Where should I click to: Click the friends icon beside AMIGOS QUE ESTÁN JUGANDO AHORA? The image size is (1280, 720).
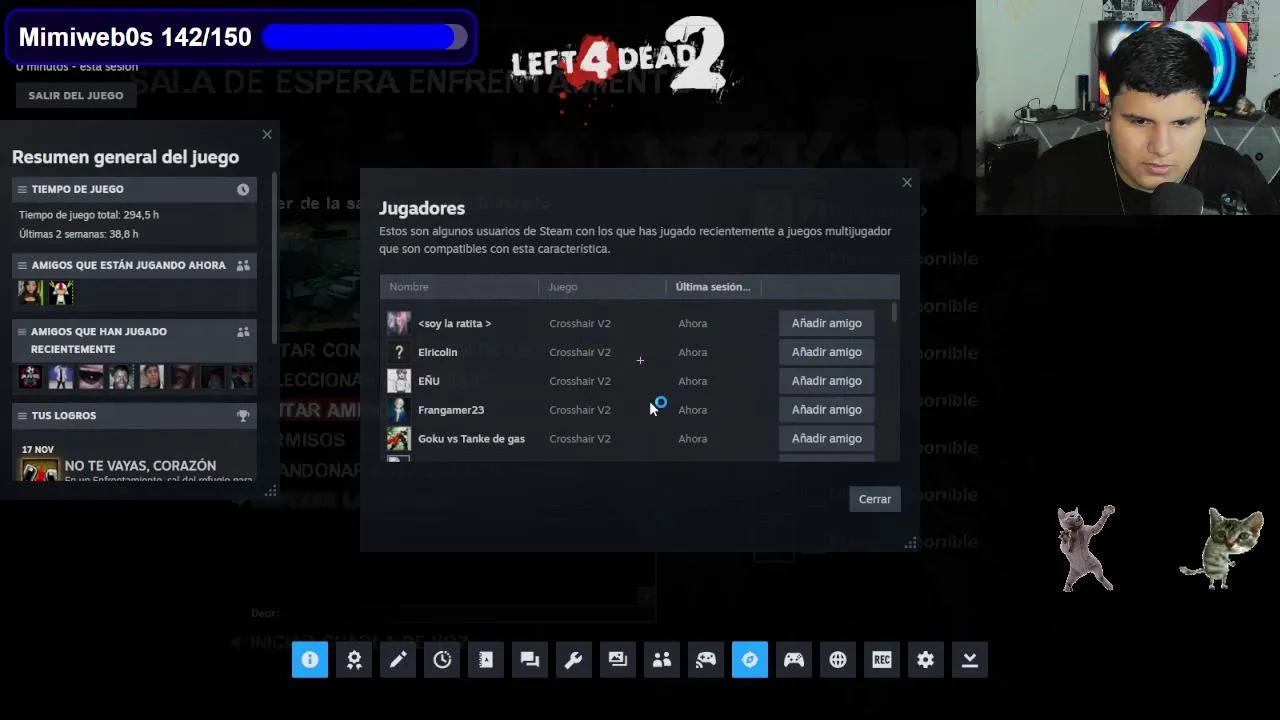pyautogui.click(x=243, y=265)
